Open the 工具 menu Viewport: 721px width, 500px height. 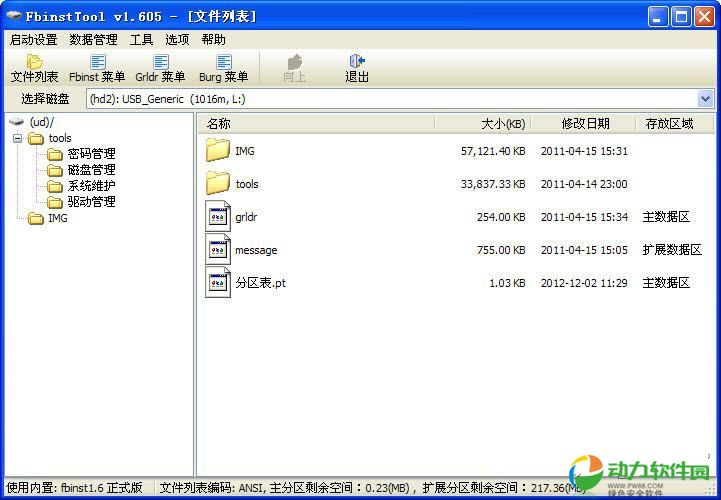pos(141,40)
